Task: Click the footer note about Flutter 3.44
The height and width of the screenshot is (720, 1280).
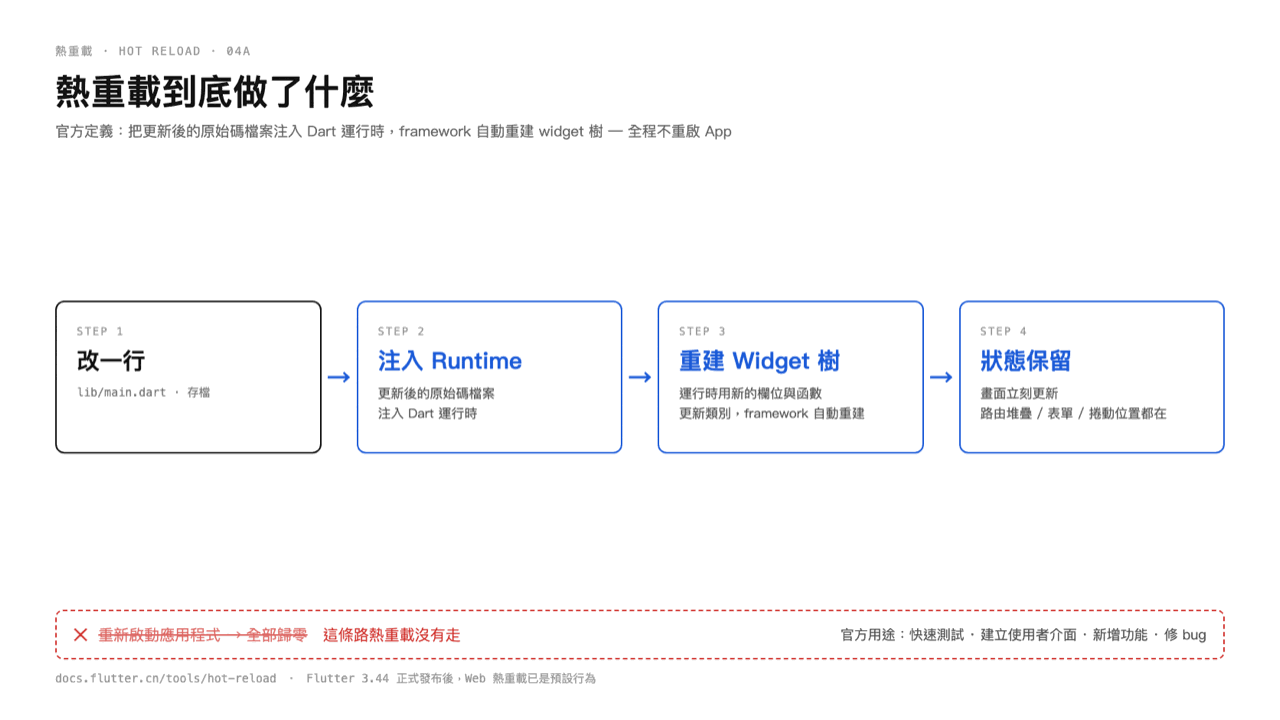Action: coord(451,678)
